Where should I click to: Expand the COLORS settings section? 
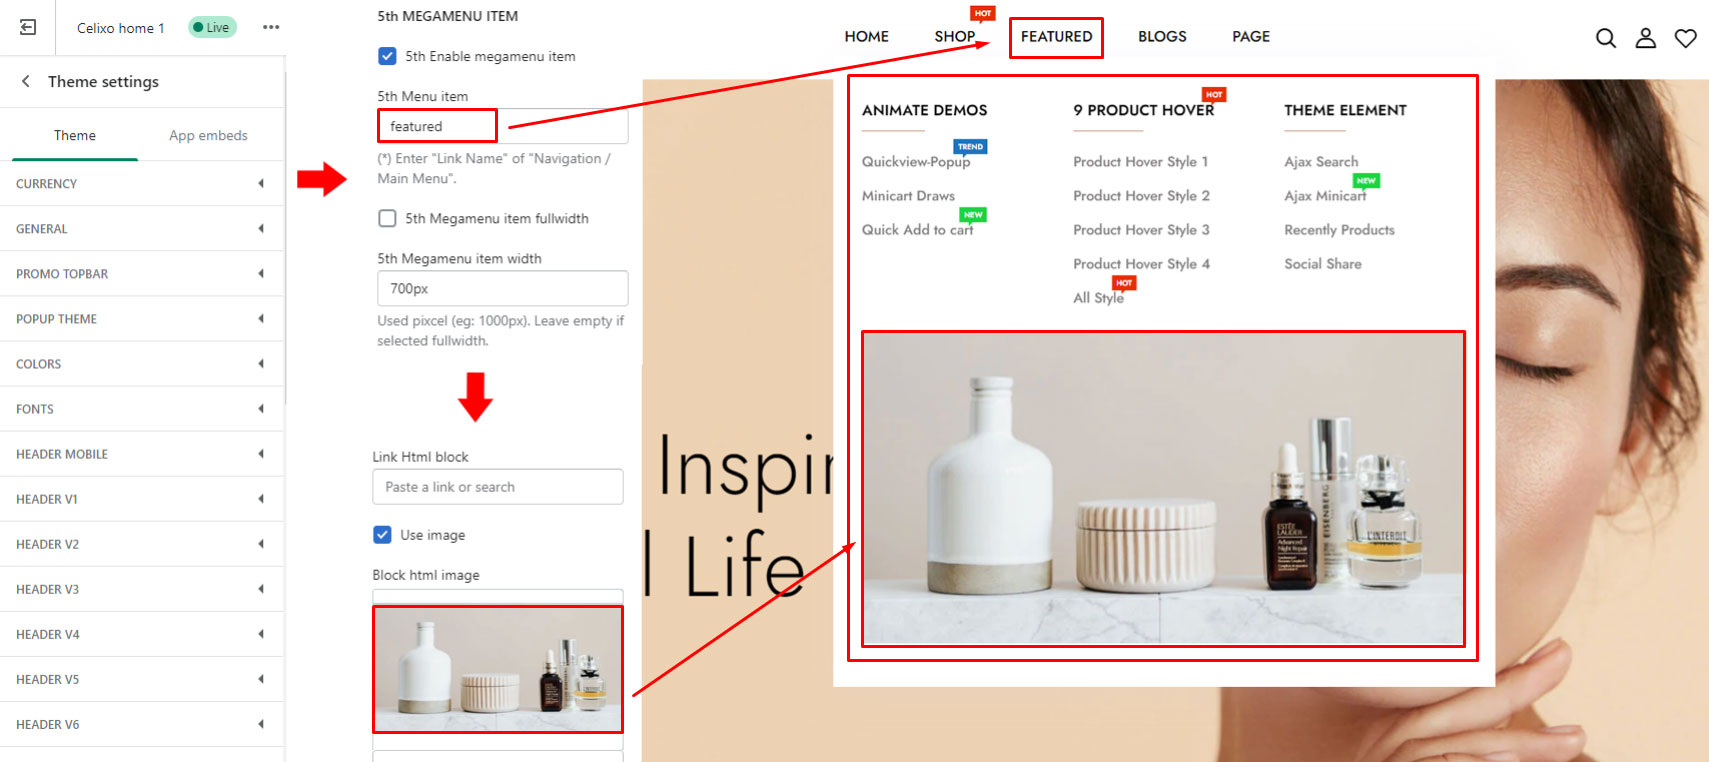point(141,364)
